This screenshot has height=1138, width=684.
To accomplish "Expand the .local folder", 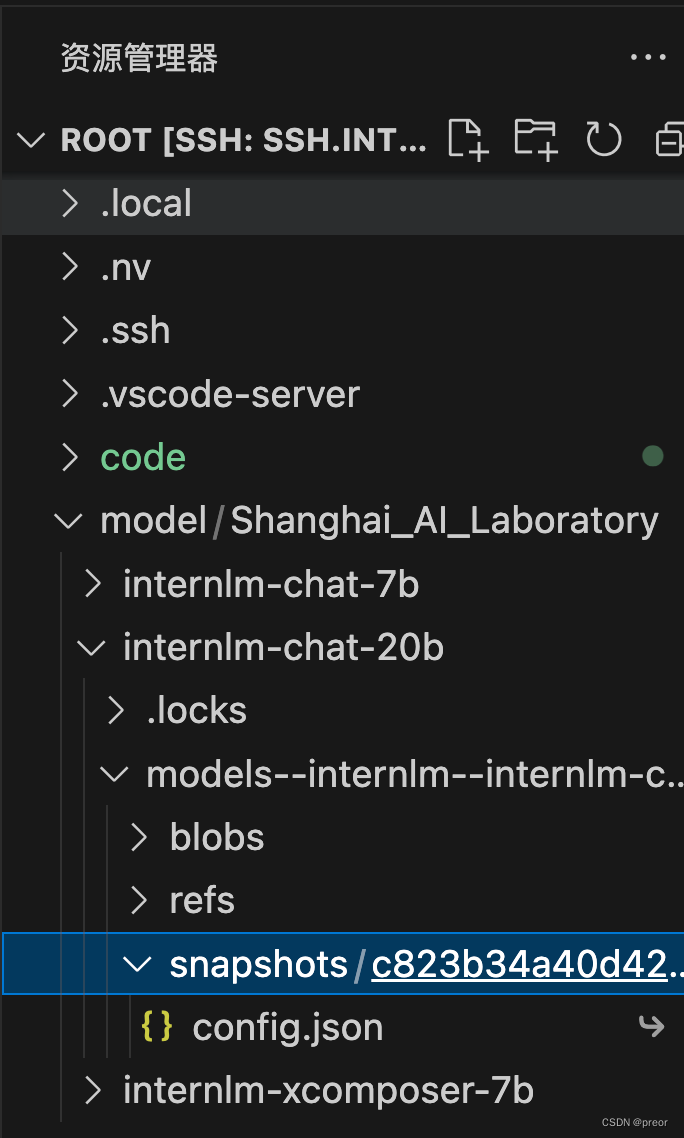I will click(69, 203).
